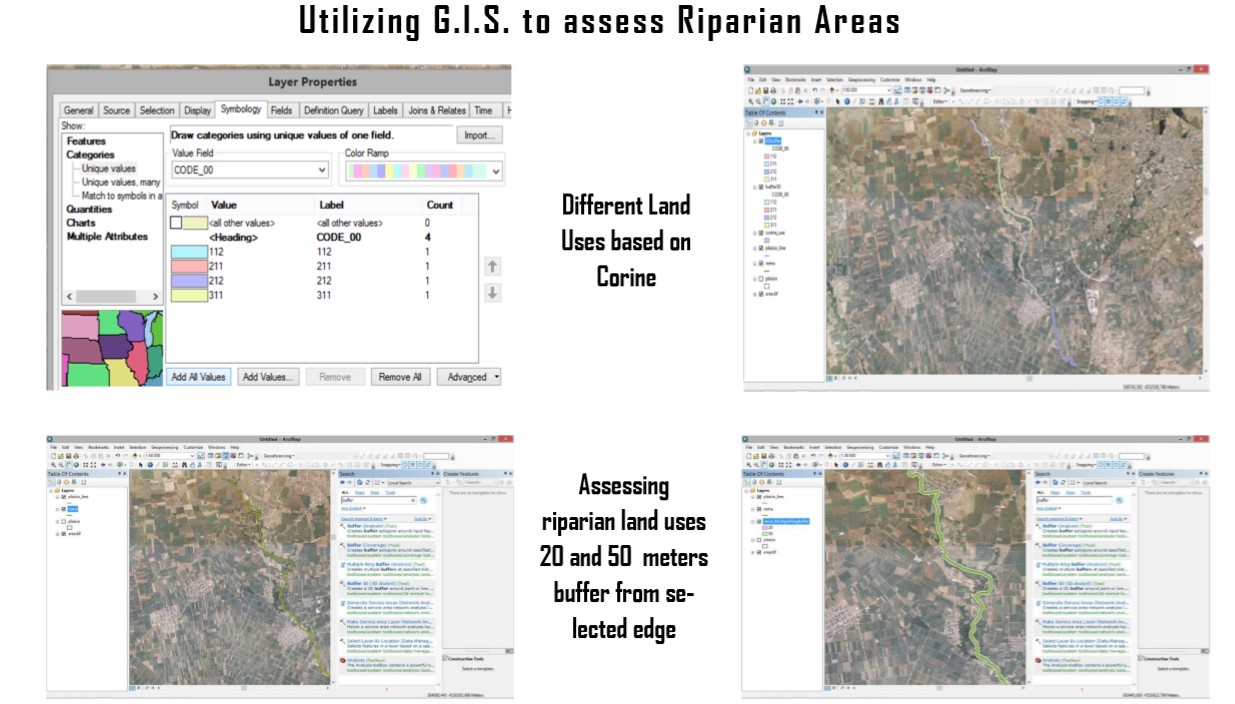Move selected value up in Layer Properties
Viewport: 1235px width, 704px height.
tap(492, 267)
